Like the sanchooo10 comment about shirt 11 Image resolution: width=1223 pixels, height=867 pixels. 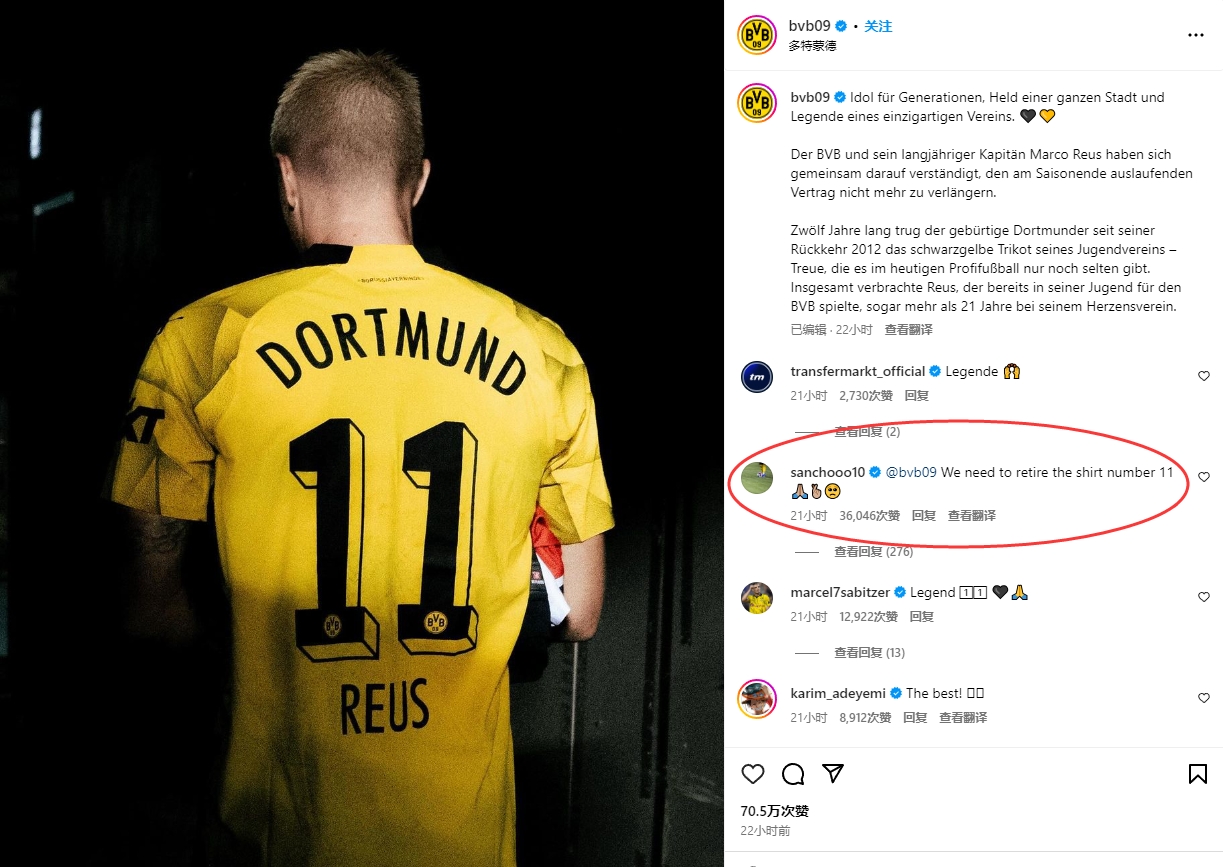pos(1204,477)
